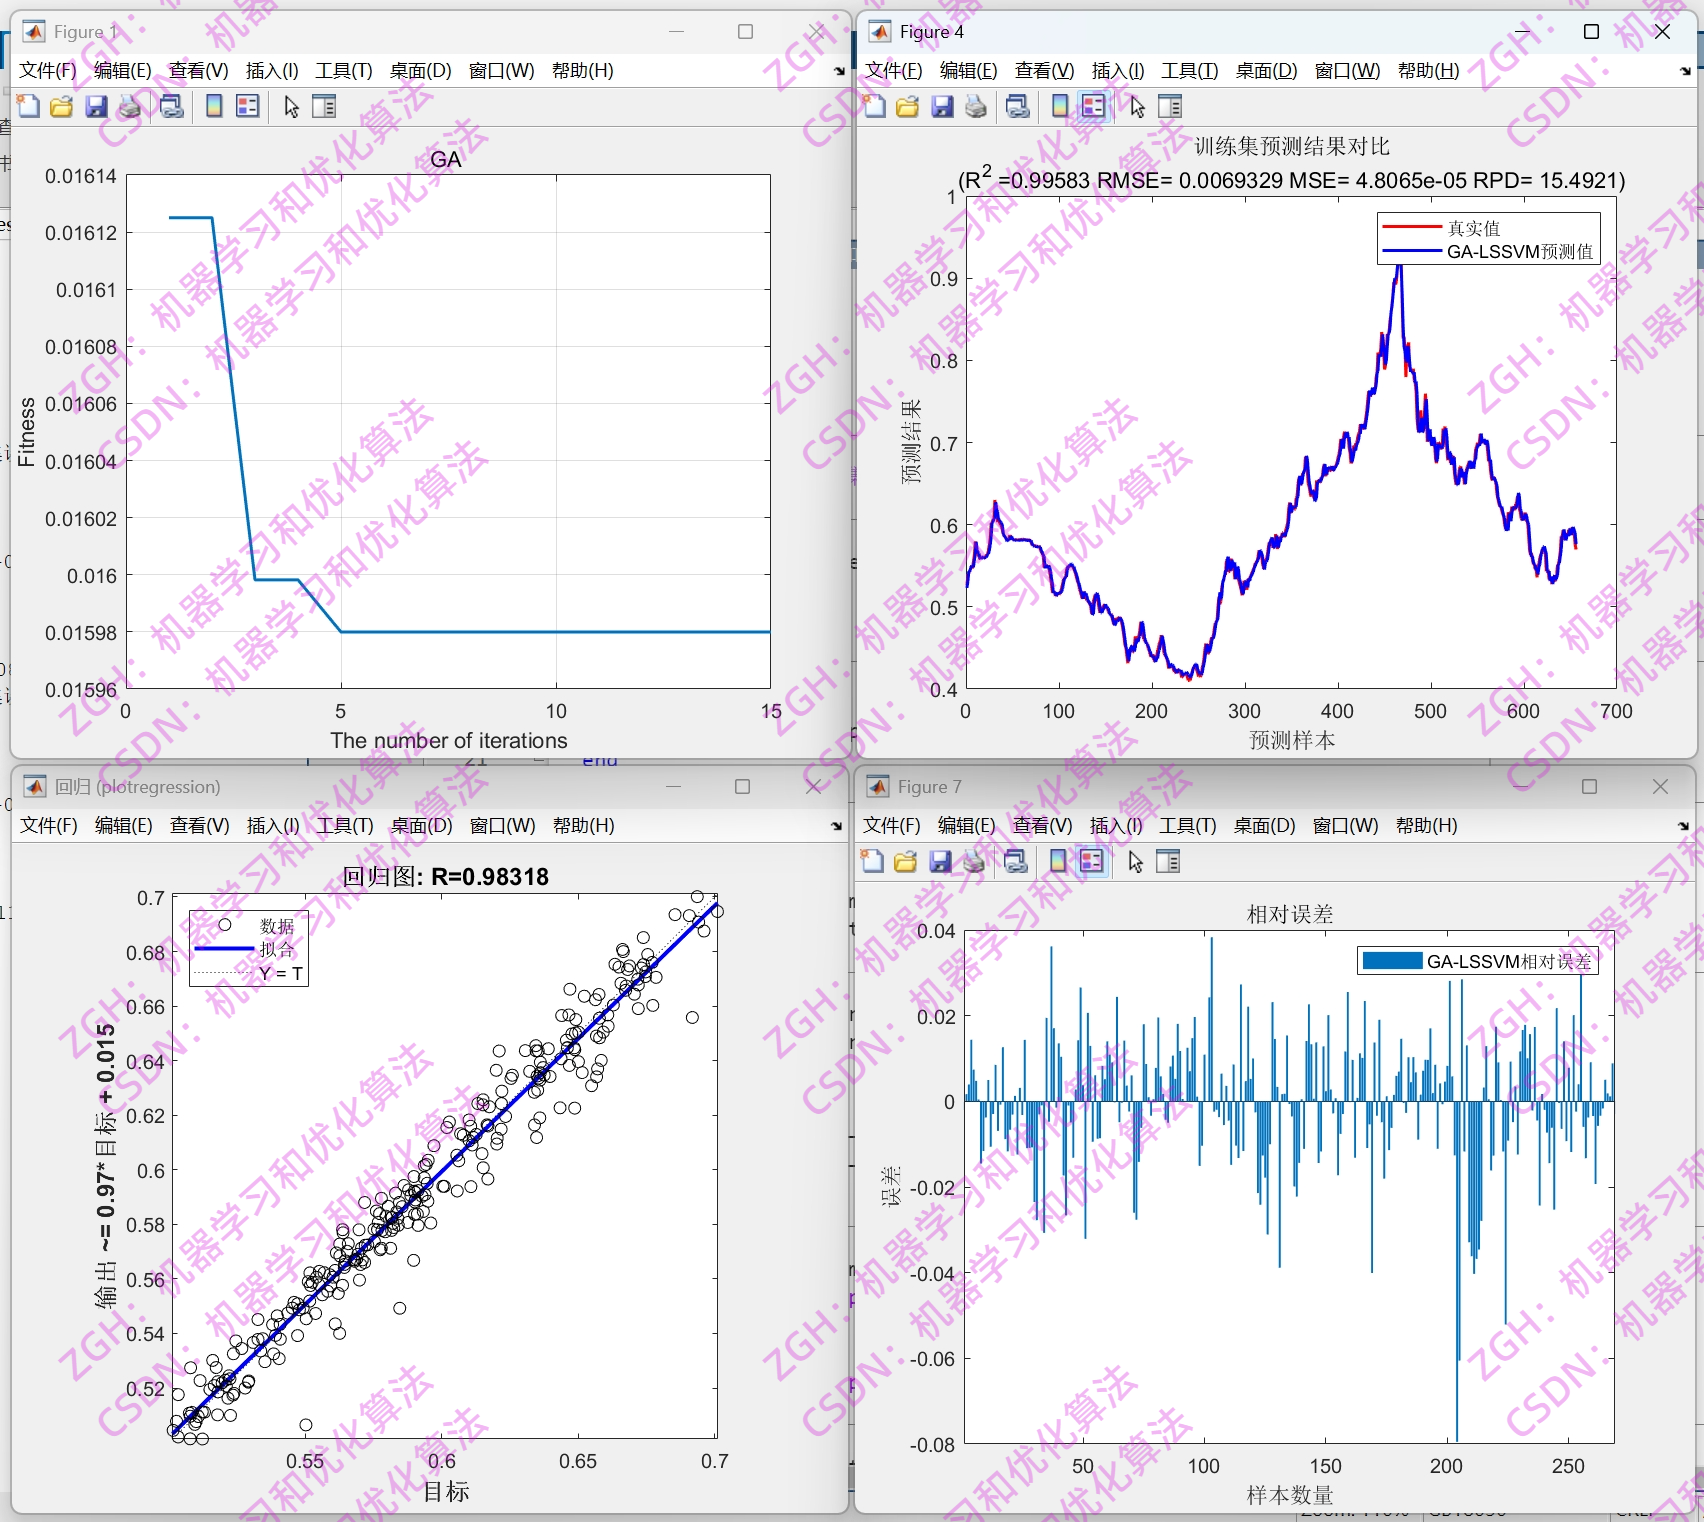The image size is (1704, 1522).
Task: Toggle the highlighted legend tool in Figure 4
Action: tap(1092, 106)
